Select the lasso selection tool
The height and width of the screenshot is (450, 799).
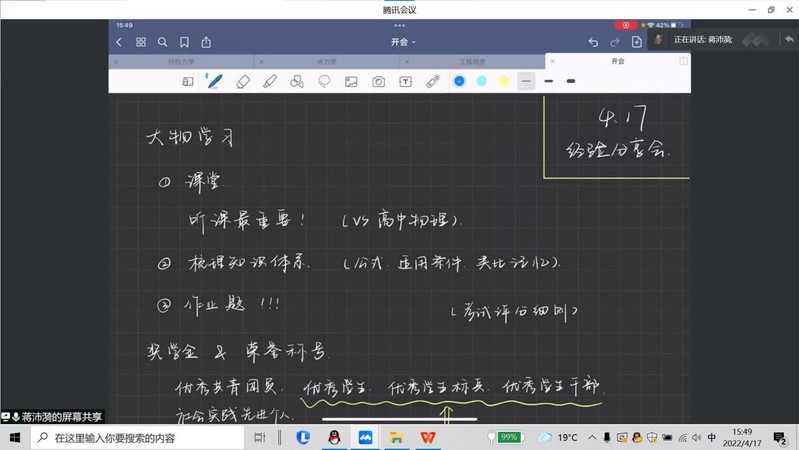coord(324,81)
